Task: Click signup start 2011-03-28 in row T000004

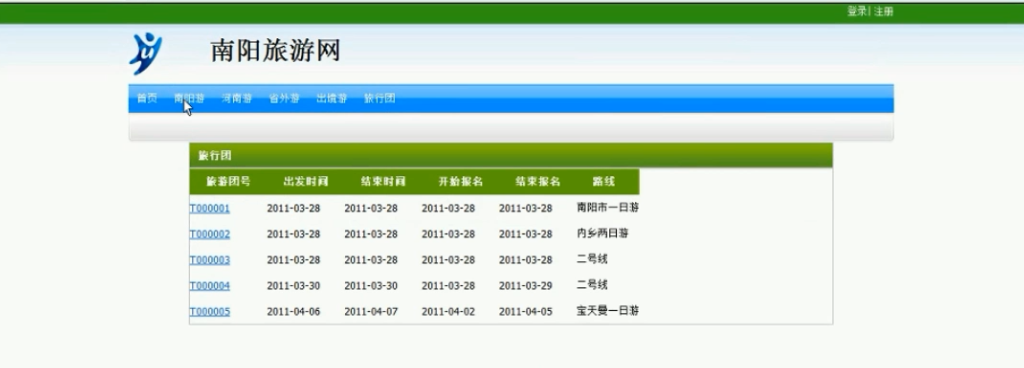Action: (448, 286)
